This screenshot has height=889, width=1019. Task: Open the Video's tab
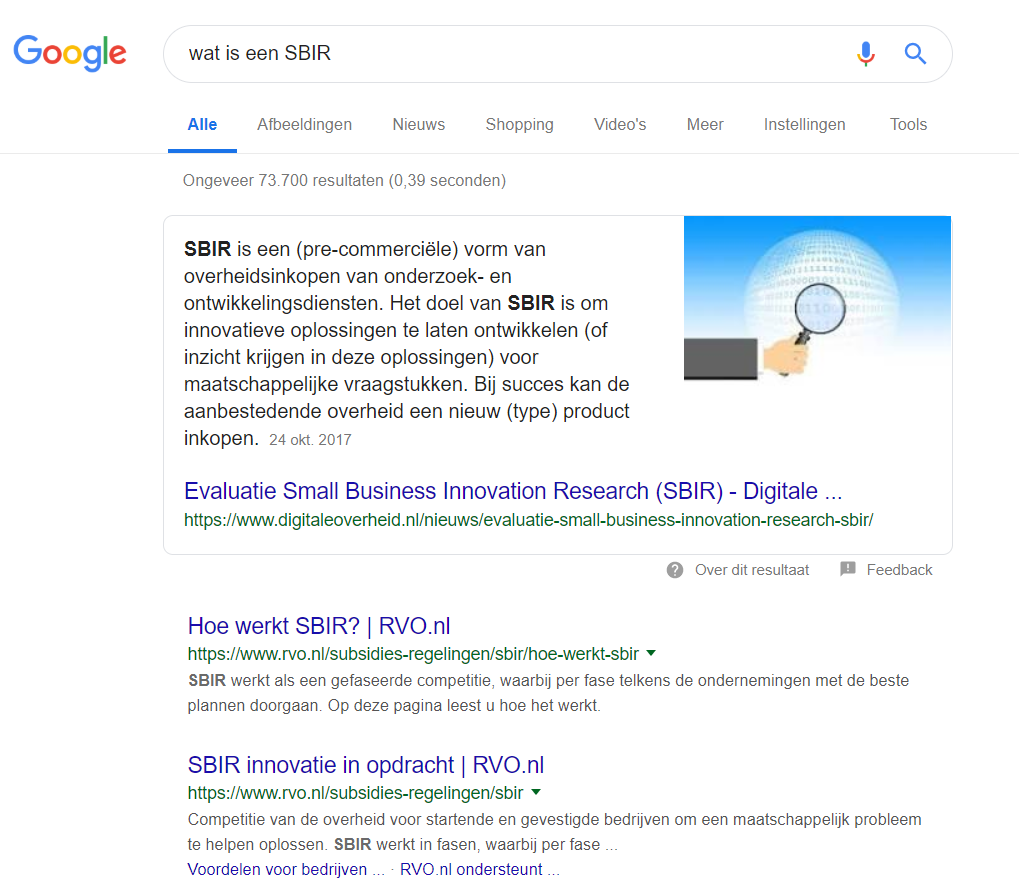point(620,124)
